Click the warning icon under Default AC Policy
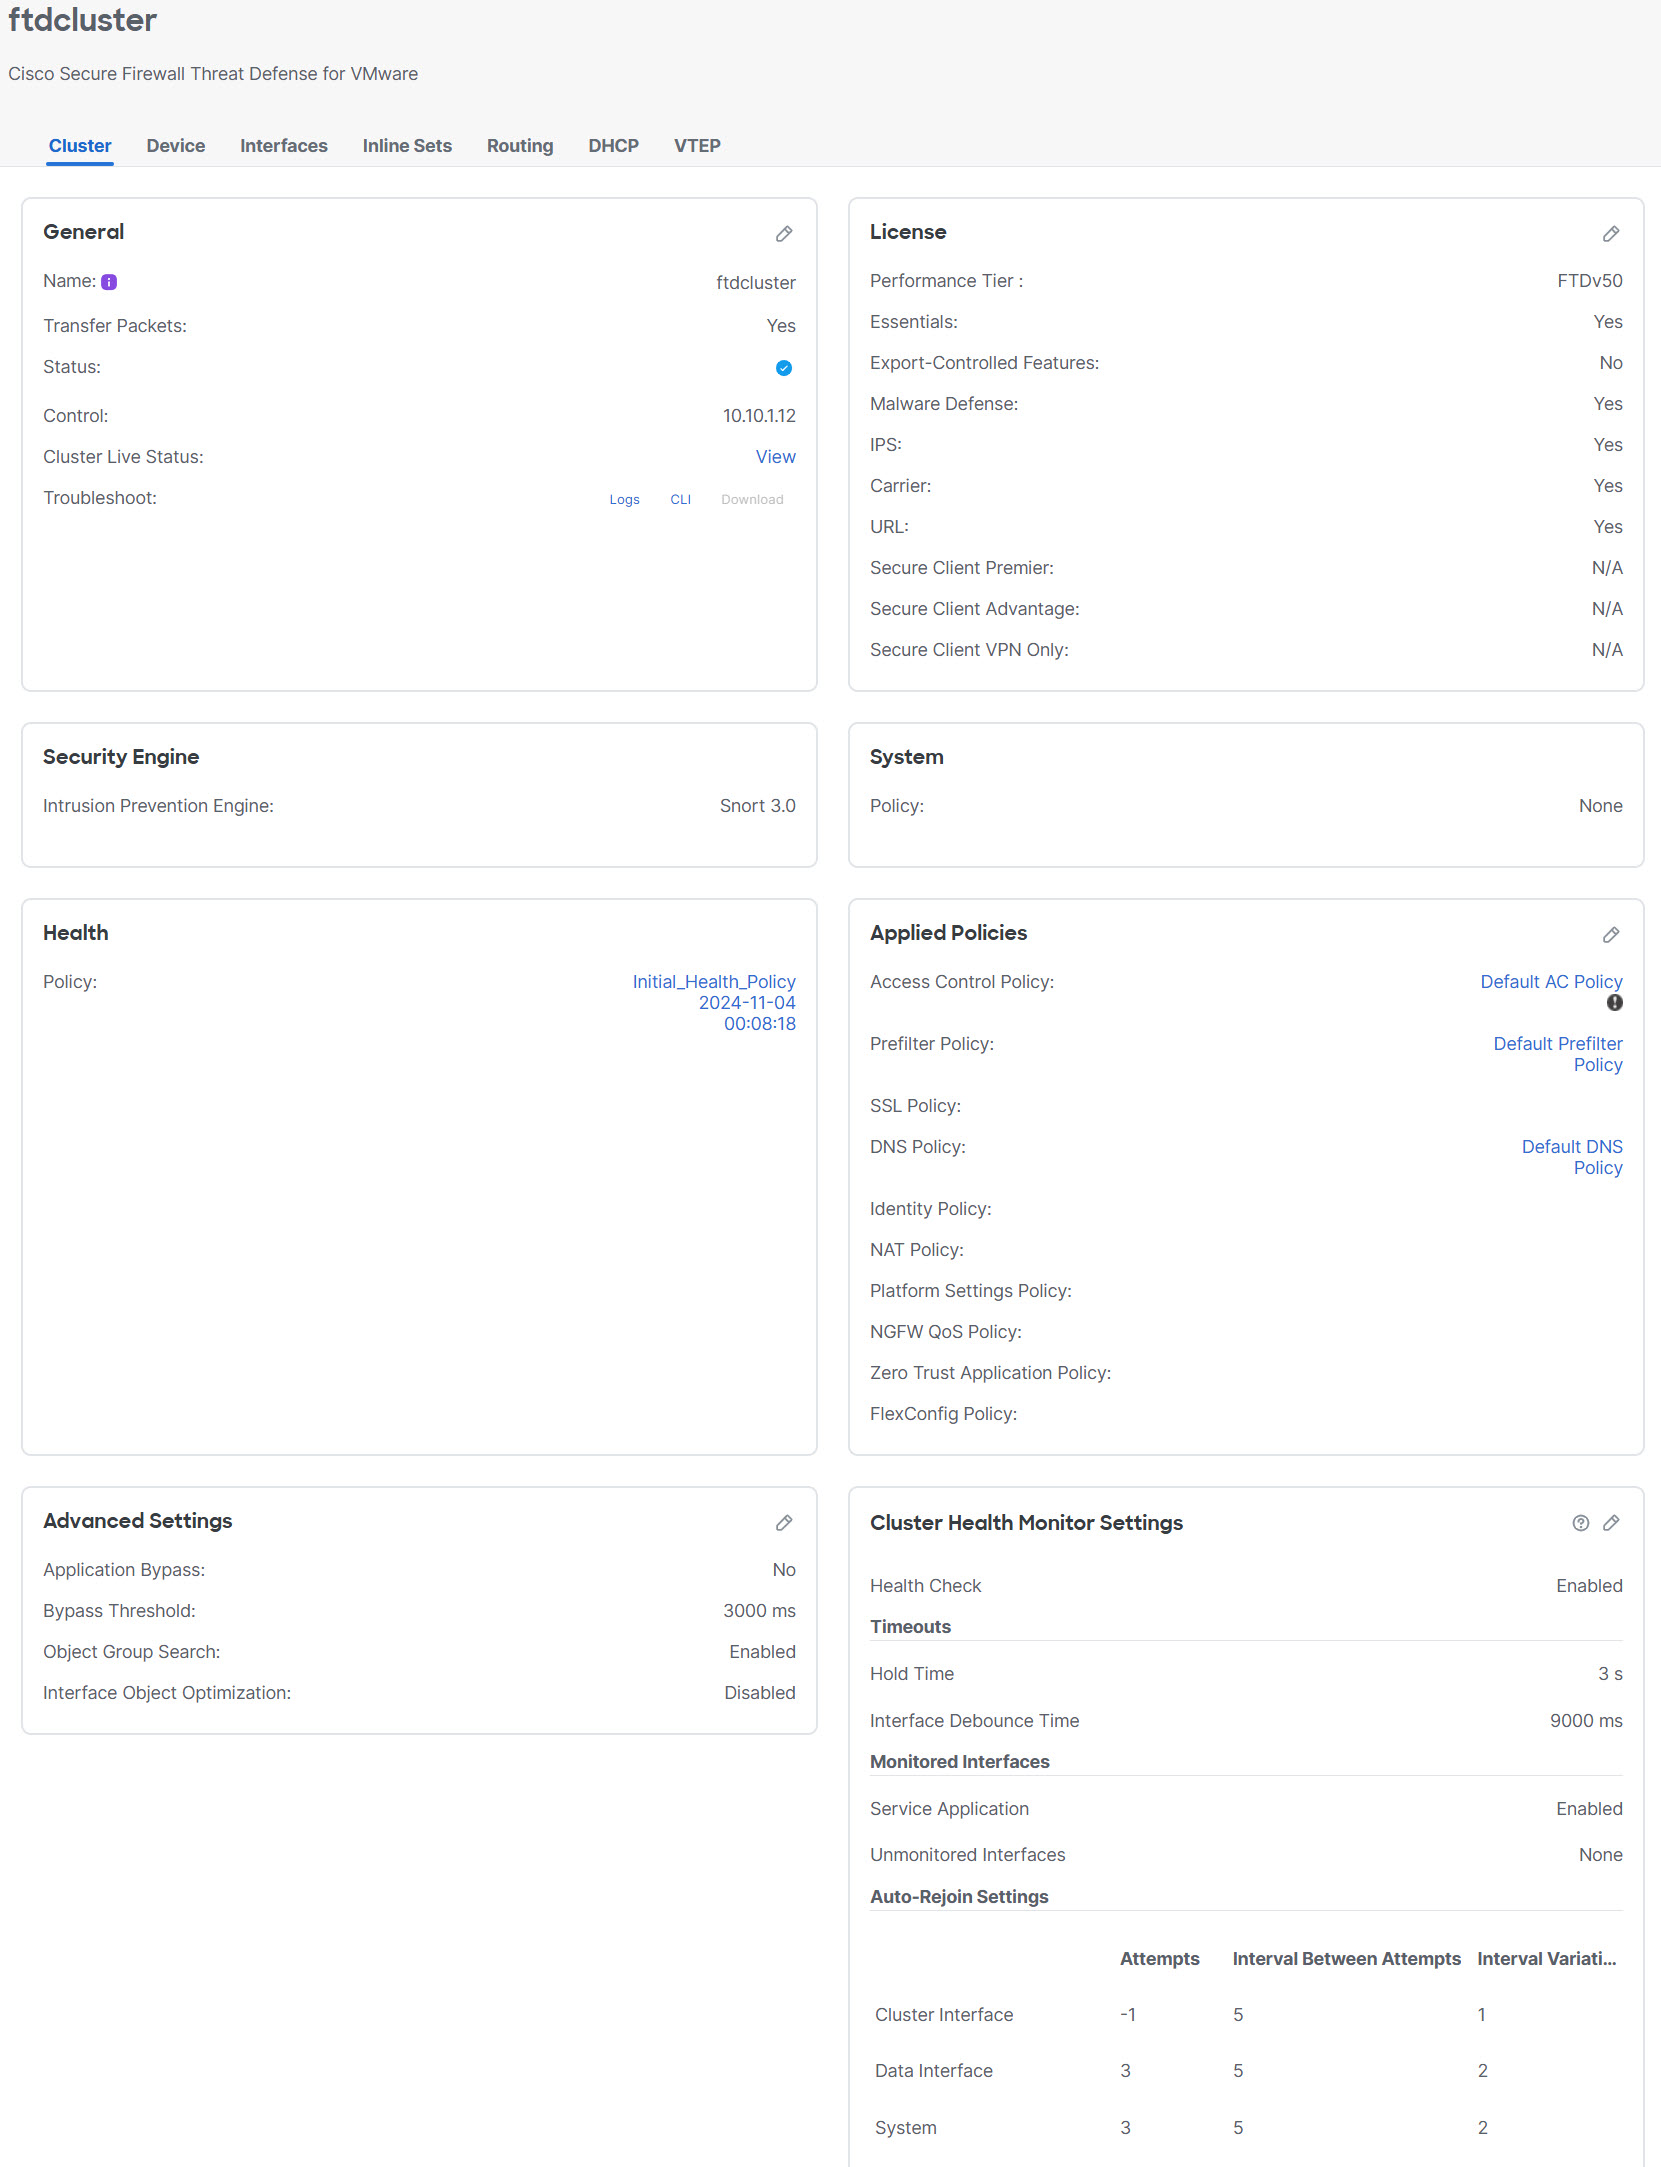The height and width of the screenshot is (2167, 1661). 1615,1004
